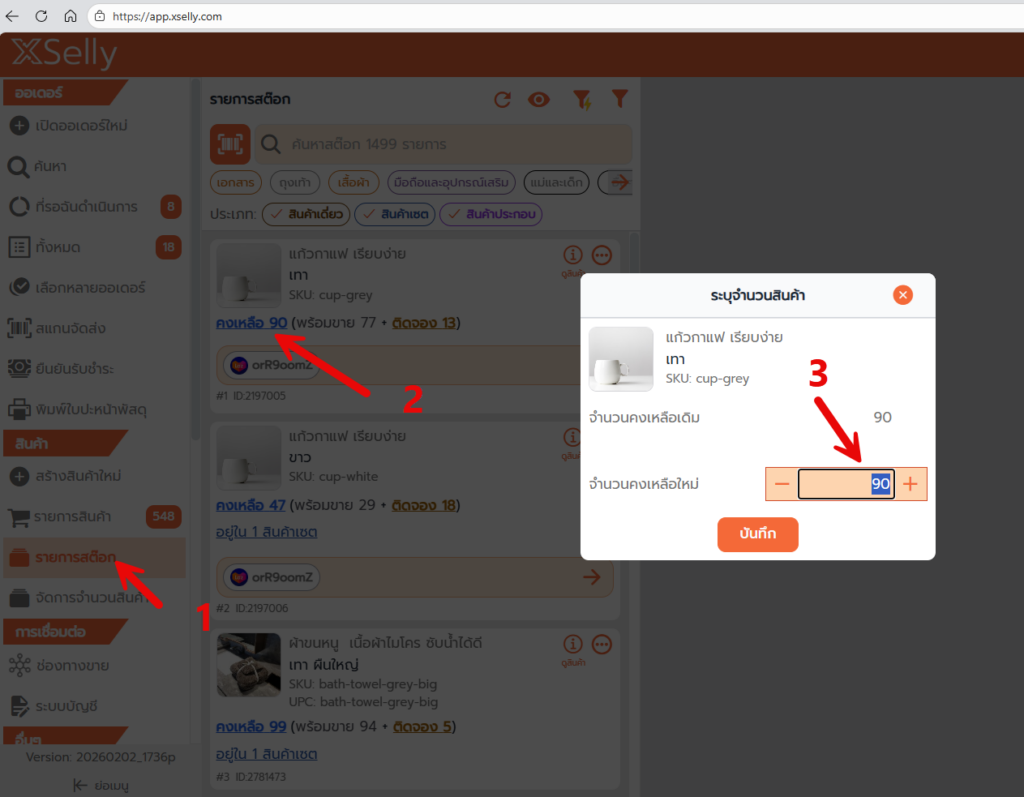This screenshot has width=1024, height=797.
Task: Close the ระบุจำนวนสินค้า dialog
Action: [903, 295]
